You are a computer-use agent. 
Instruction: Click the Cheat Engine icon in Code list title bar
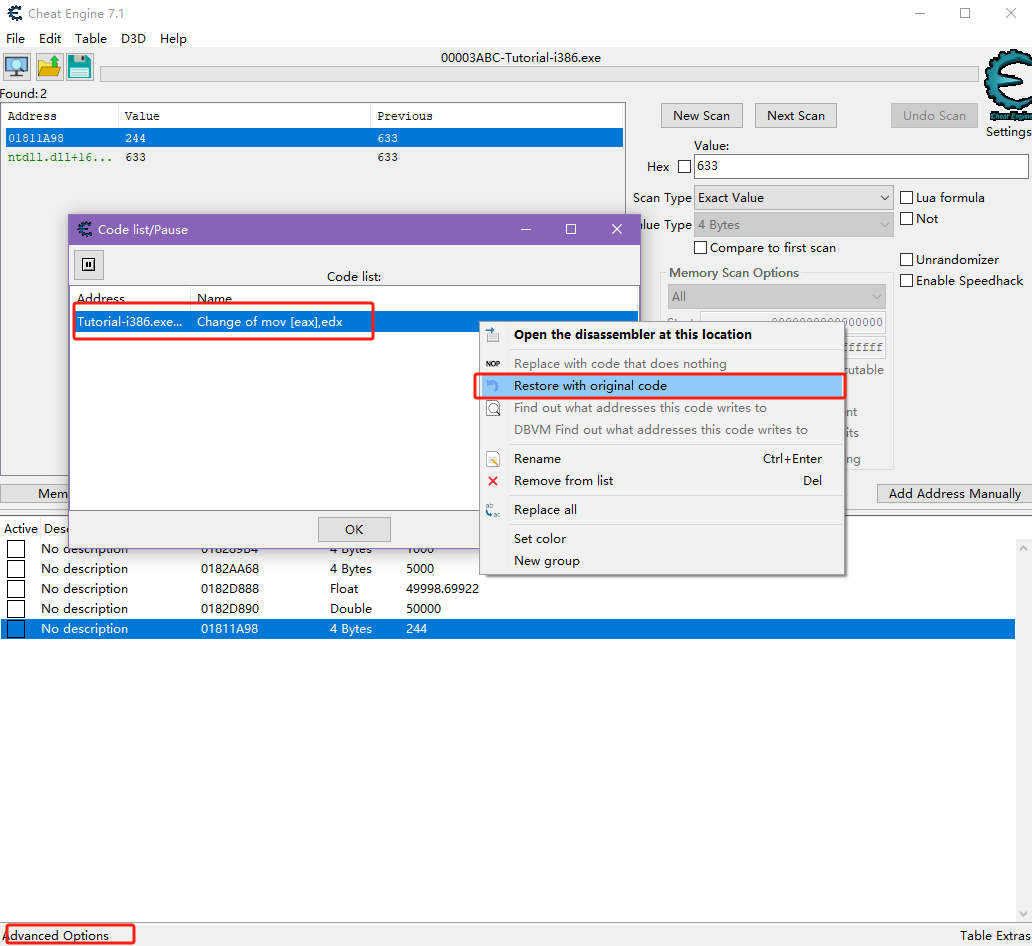85,229
